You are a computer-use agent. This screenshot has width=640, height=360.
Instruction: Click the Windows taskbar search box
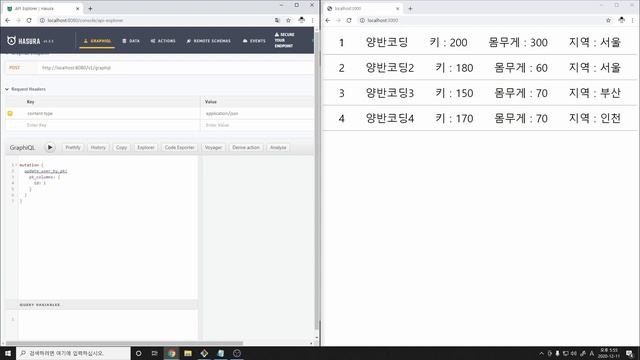[x=73, y=353]
